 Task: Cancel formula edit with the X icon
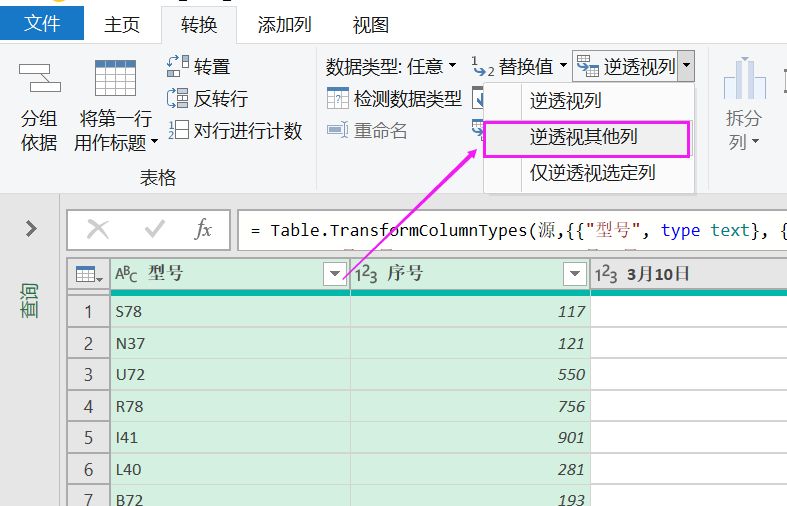coord(98,230)
